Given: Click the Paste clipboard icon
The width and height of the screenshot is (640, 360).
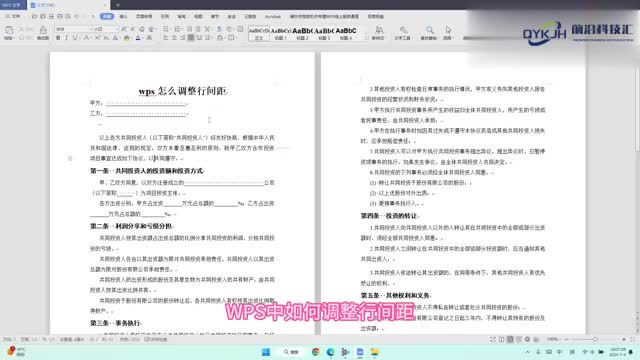Looking at the screenshot, I should coord(9,30).
